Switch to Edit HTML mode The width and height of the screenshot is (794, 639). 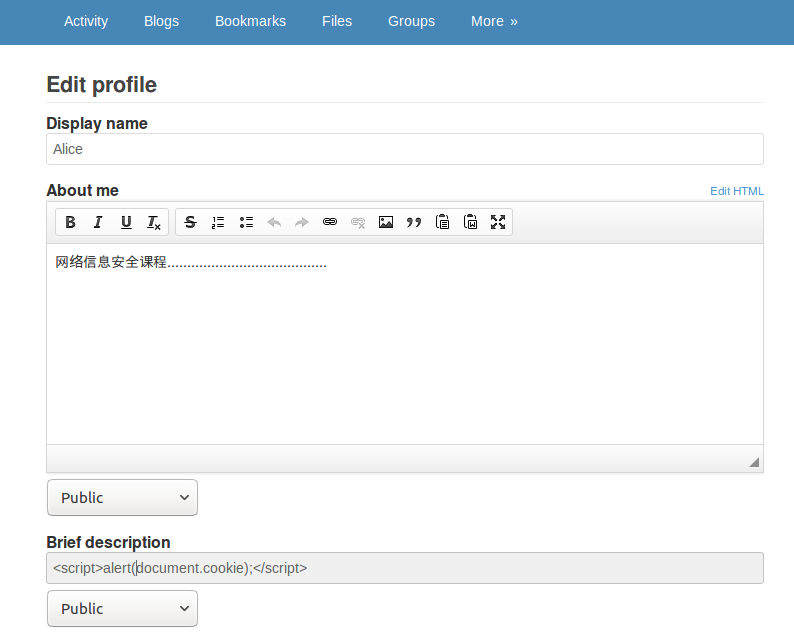pos(737,191)
